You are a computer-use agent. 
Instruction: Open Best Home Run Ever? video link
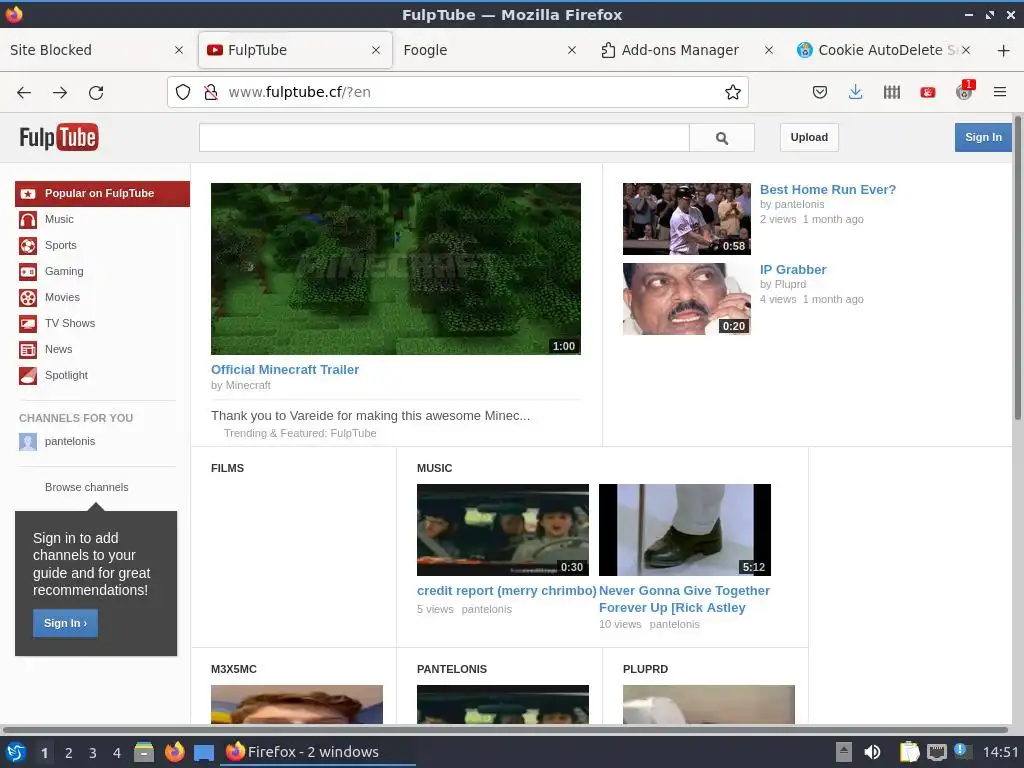pos(827,189)
